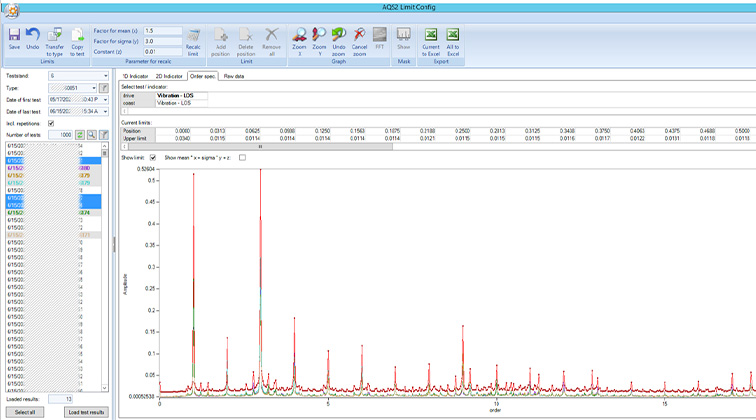Screen dimensions: 756x420
Task: Click the green refresh icon beside Number of tests
Action: point(80,135)
